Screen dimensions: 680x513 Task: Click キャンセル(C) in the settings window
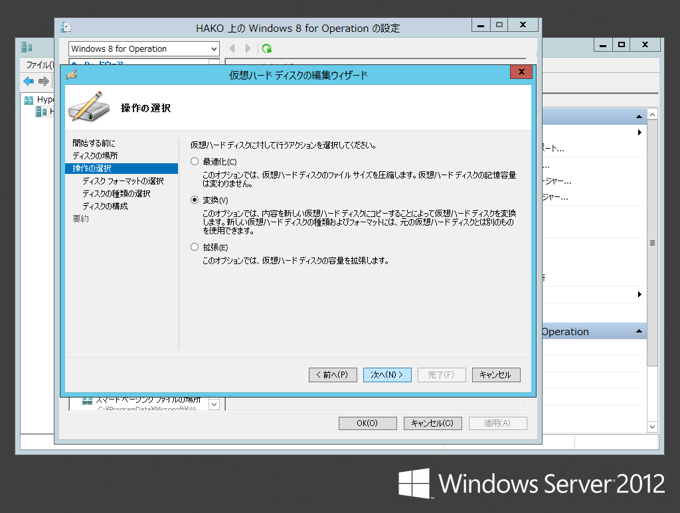point(432,423)
